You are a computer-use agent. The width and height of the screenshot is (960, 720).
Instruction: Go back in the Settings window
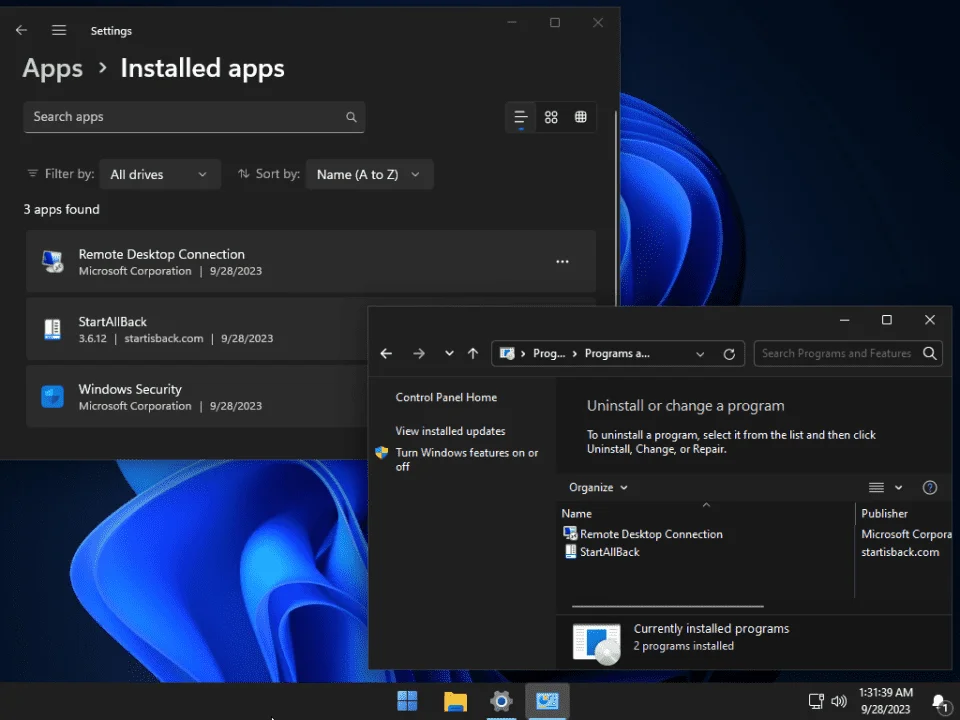click(21, 30)
